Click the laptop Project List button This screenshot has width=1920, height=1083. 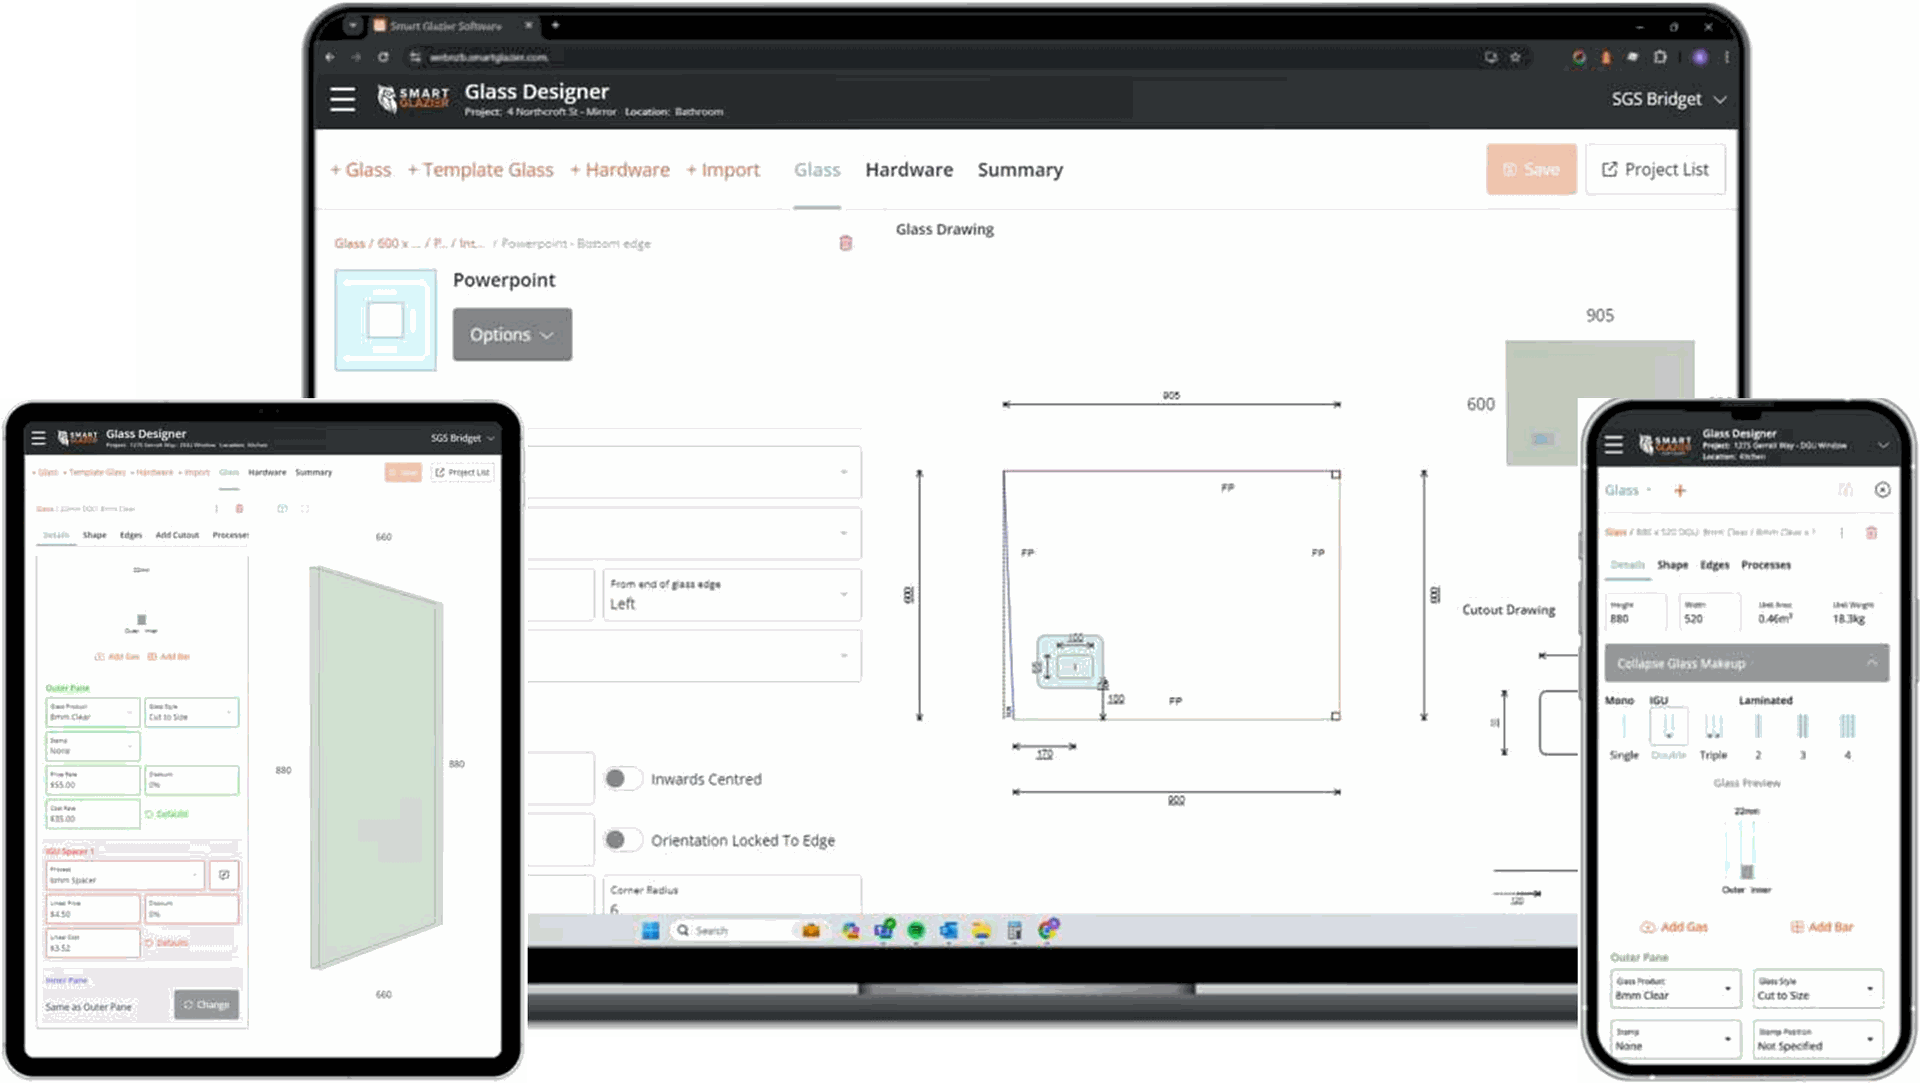(1655, 170)
